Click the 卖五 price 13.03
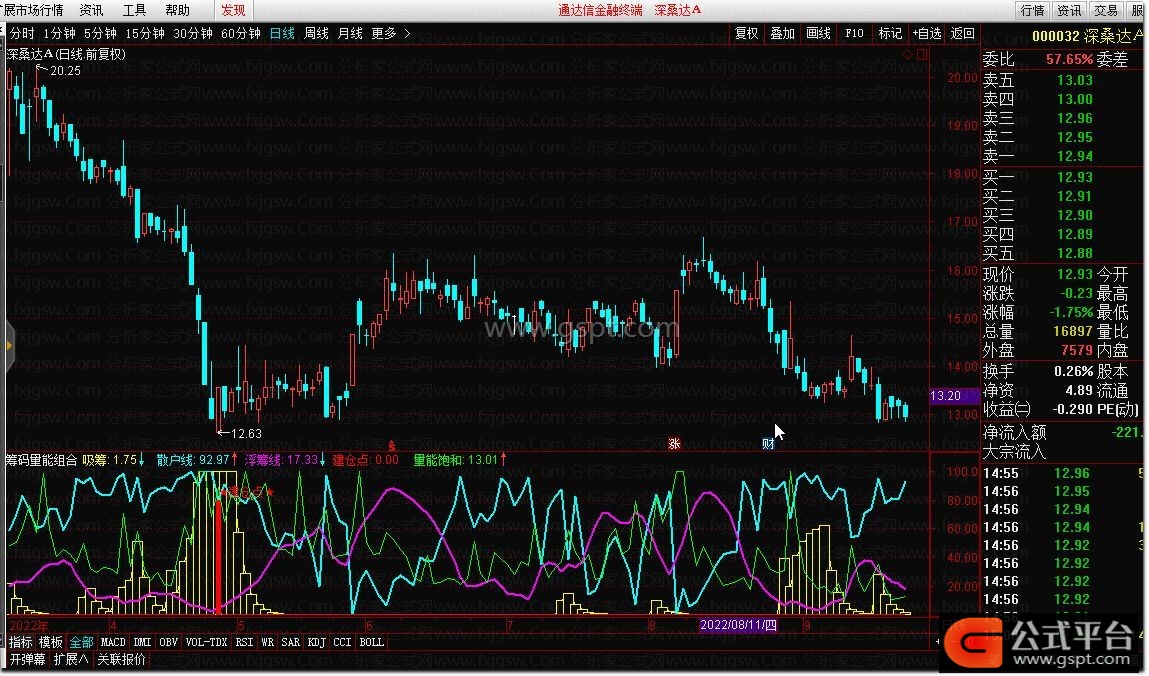Viewport: 1149px width, 676px height. click(1075, 81)
